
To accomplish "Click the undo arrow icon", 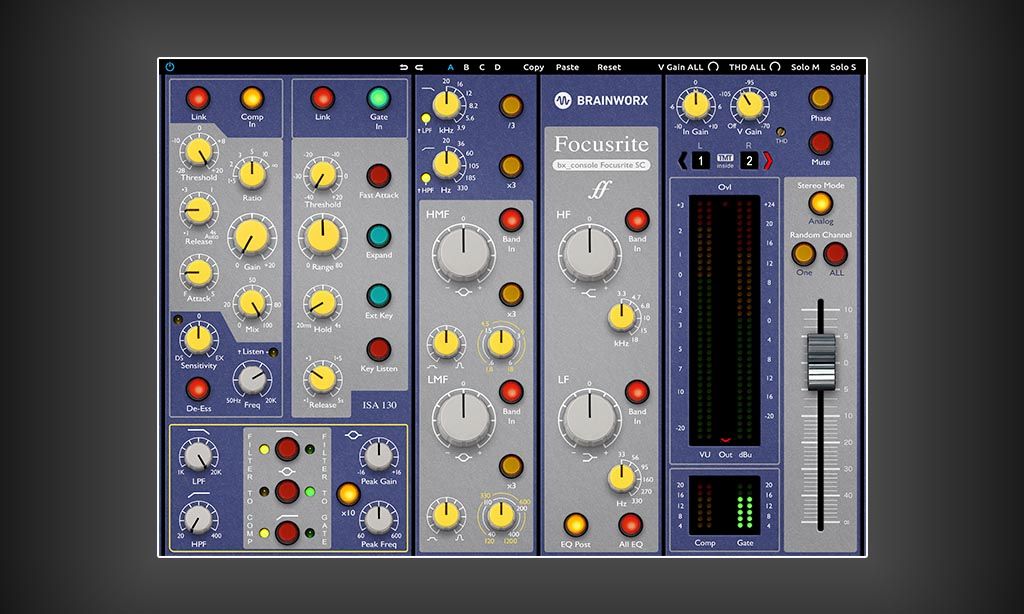I will click(x=404, y=67).
